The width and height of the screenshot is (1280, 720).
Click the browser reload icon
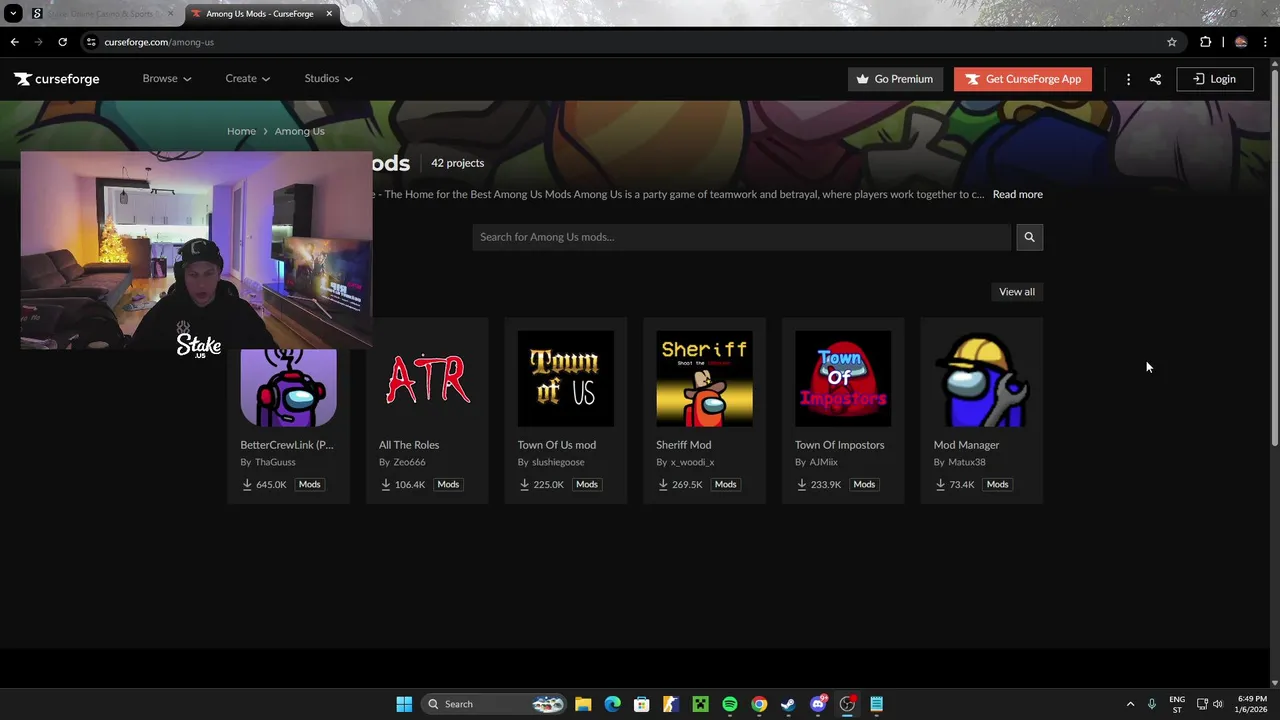(x=62, y=42)
